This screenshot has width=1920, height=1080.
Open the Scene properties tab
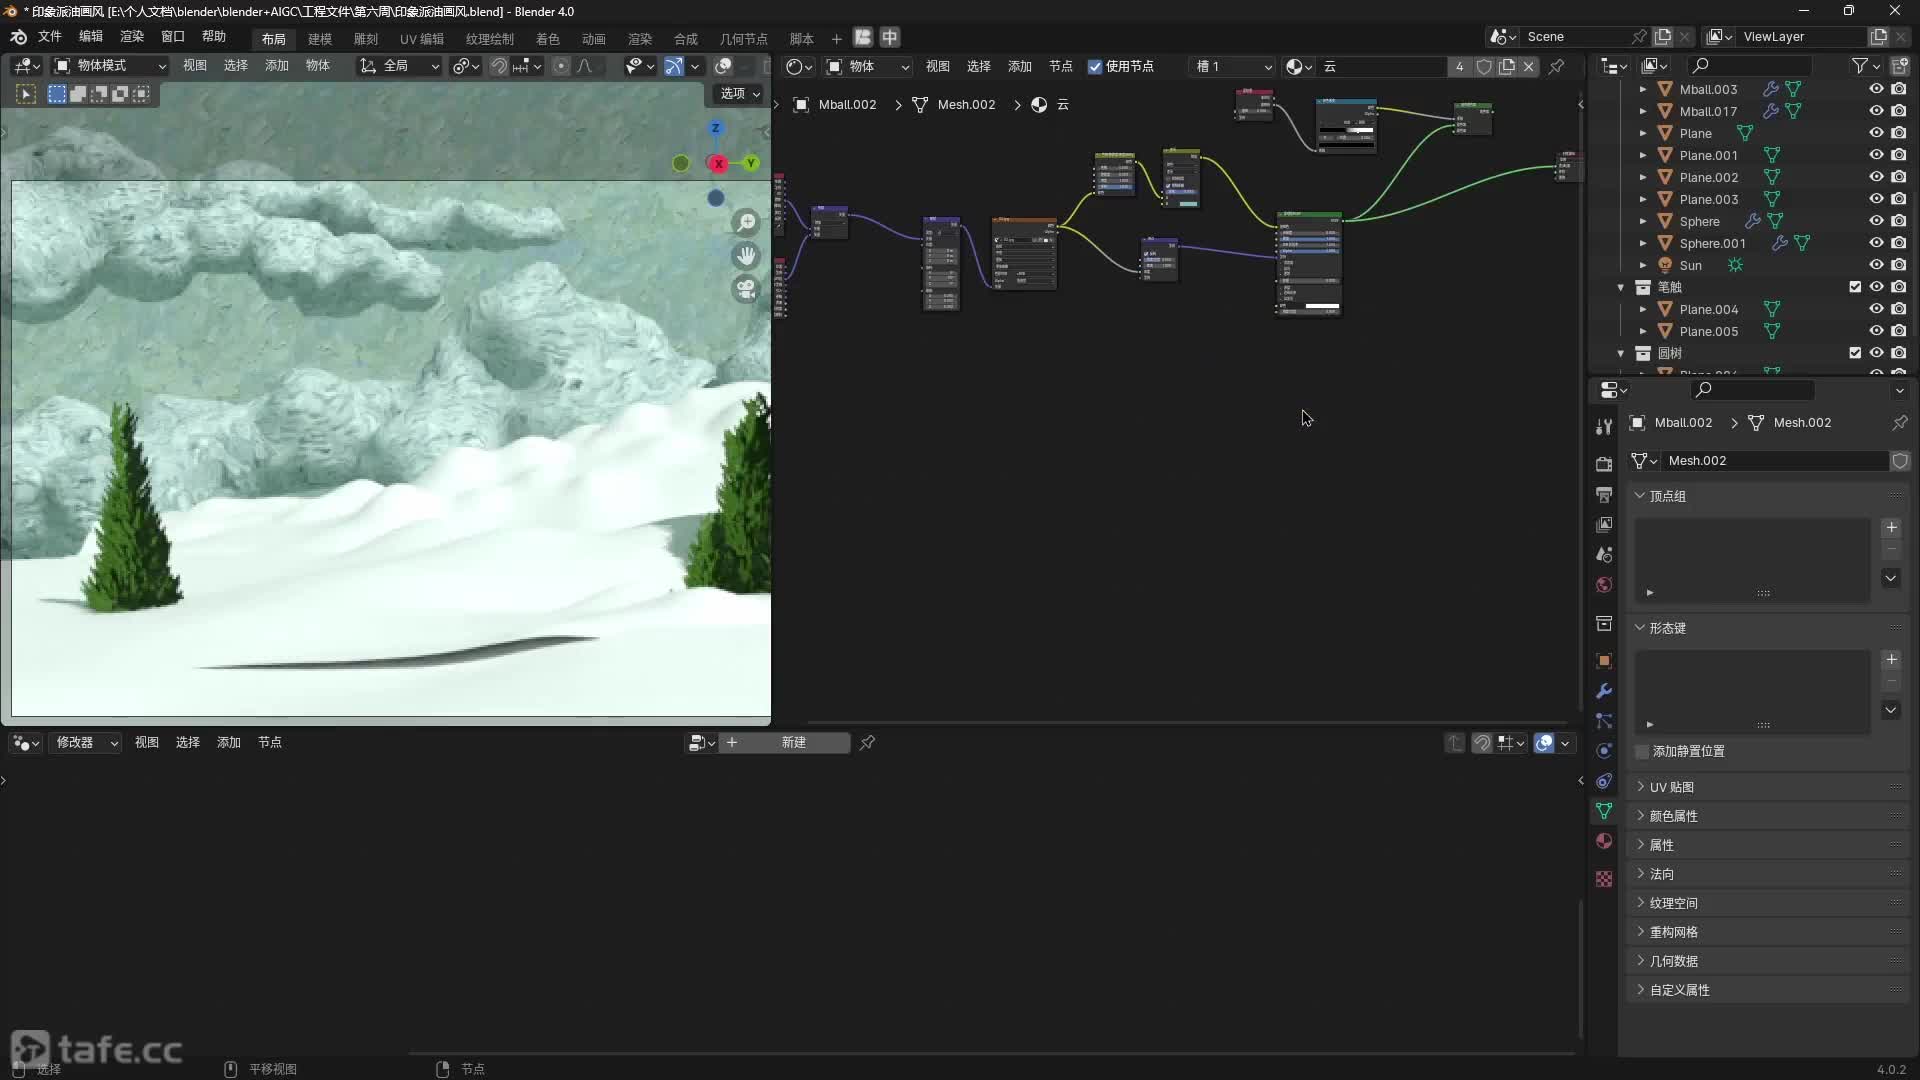click(1604, 554)
